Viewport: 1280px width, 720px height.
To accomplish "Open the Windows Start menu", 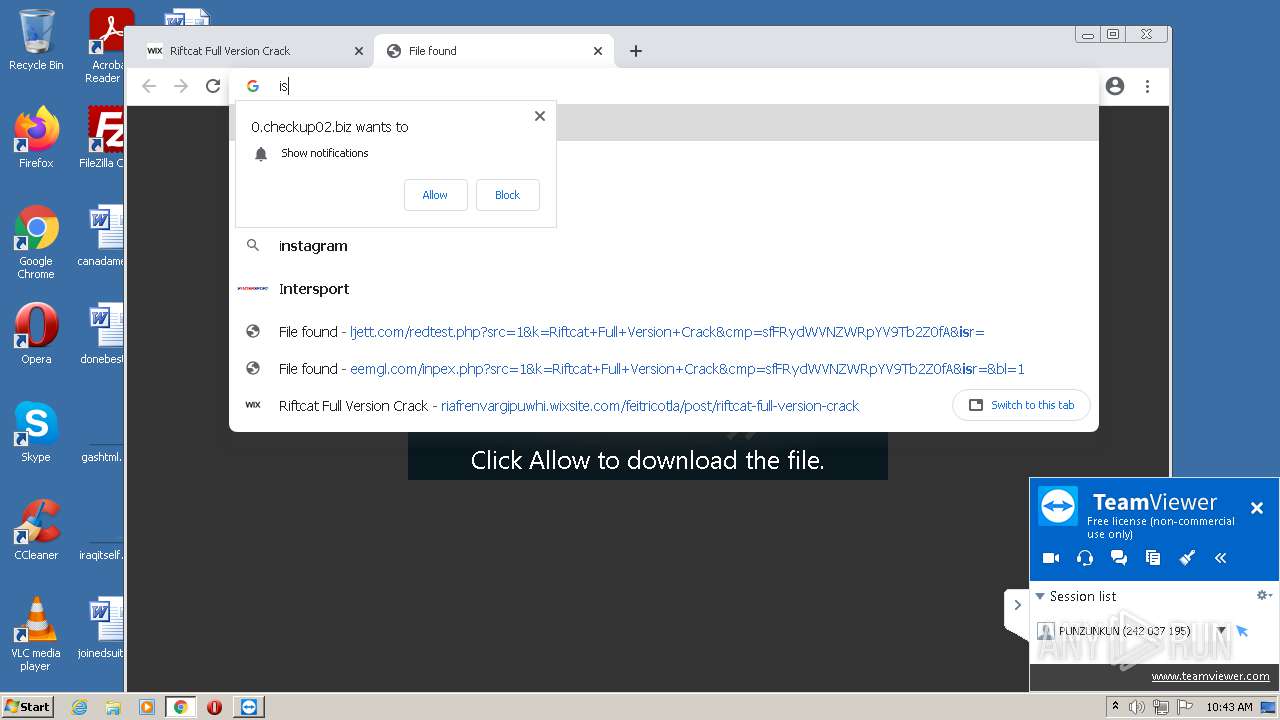I will (x=27, y=707).
